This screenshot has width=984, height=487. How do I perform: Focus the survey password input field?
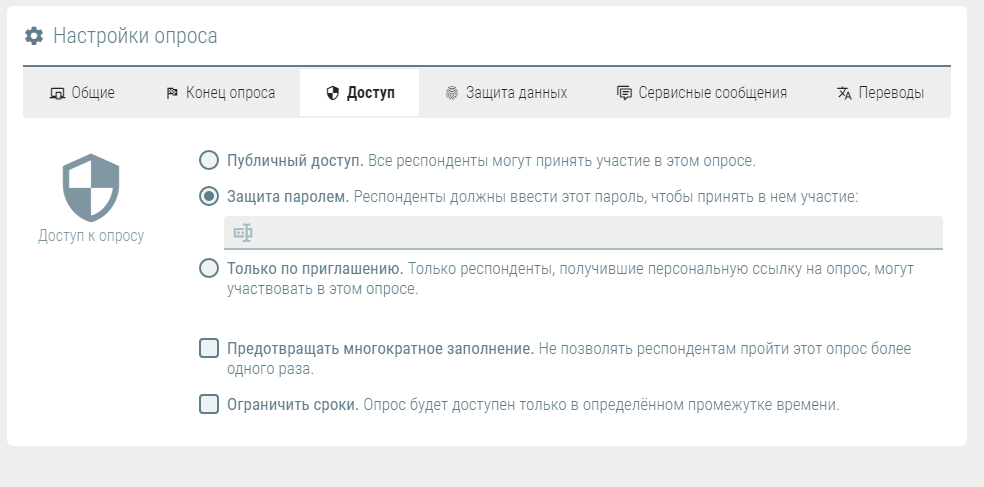pyautogui.click(x=590, y=233)
